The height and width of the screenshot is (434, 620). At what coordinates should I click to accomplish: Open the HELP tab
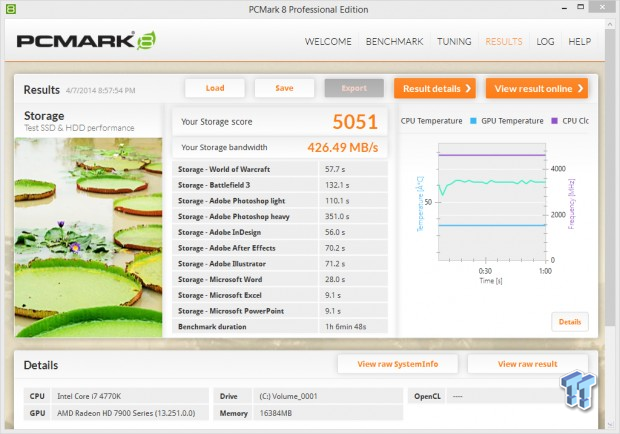click(x=579, y=42)
